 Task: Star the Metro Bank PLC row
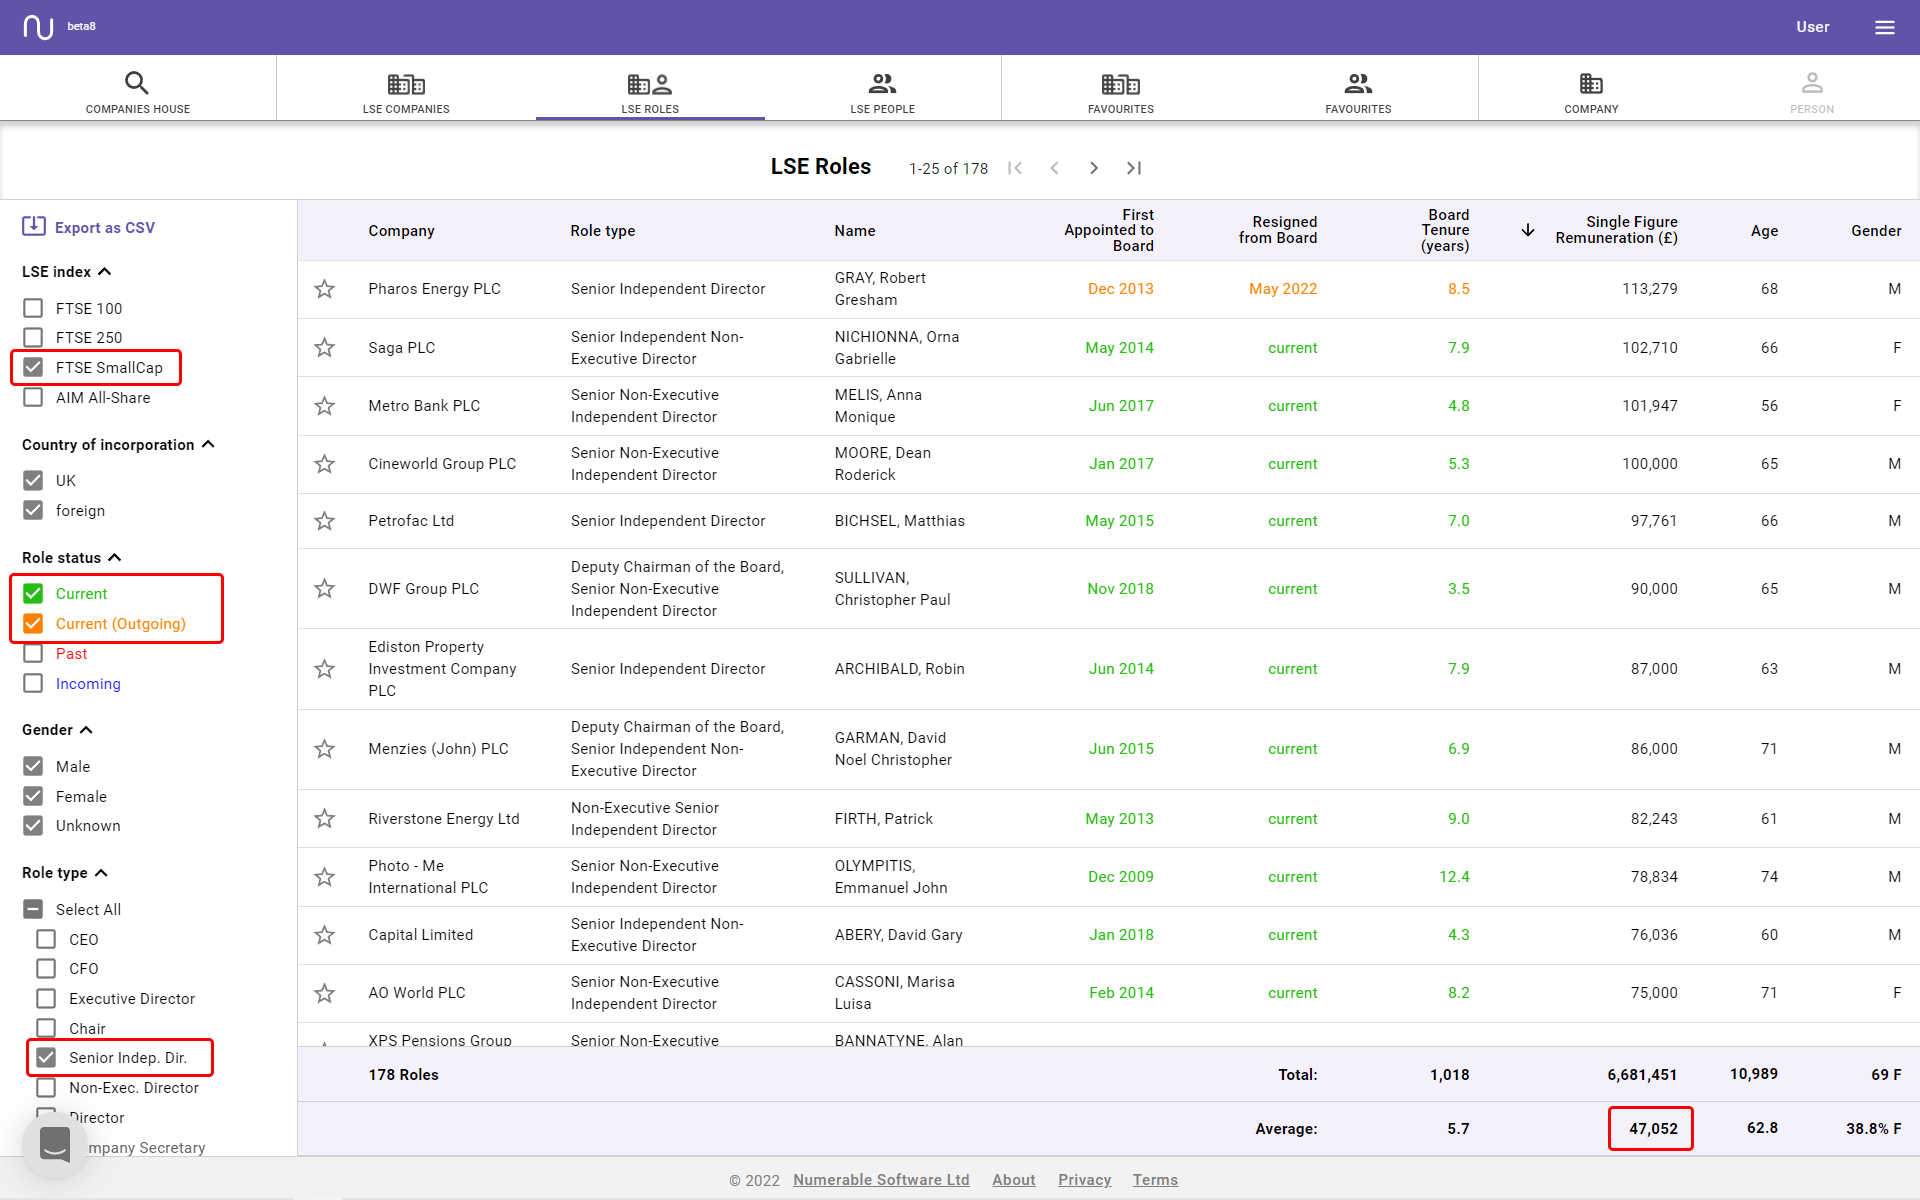(324, 406)
